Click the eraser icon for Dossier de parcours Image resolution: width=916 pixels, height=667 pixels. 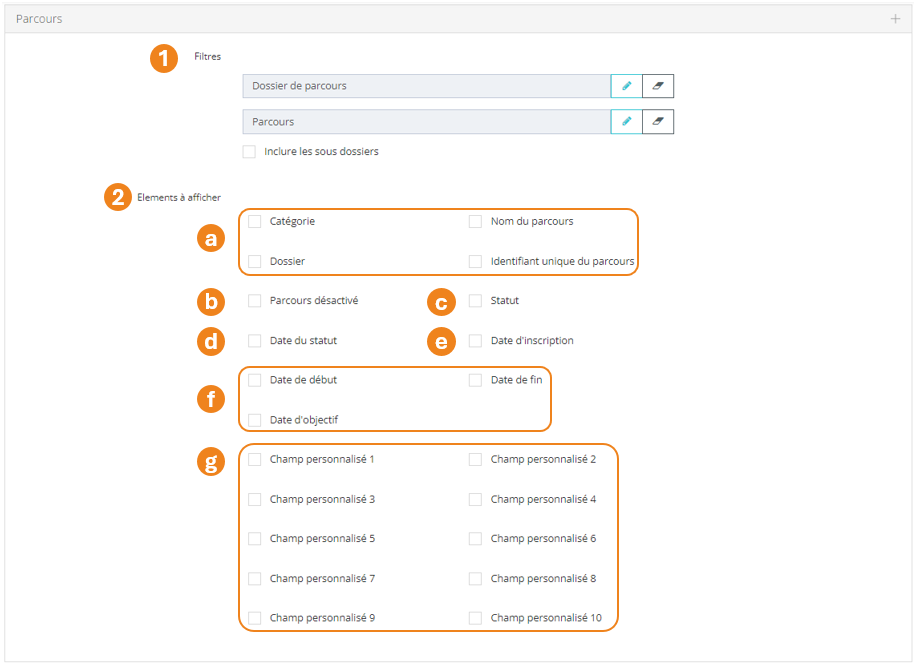tap(657, 86)
